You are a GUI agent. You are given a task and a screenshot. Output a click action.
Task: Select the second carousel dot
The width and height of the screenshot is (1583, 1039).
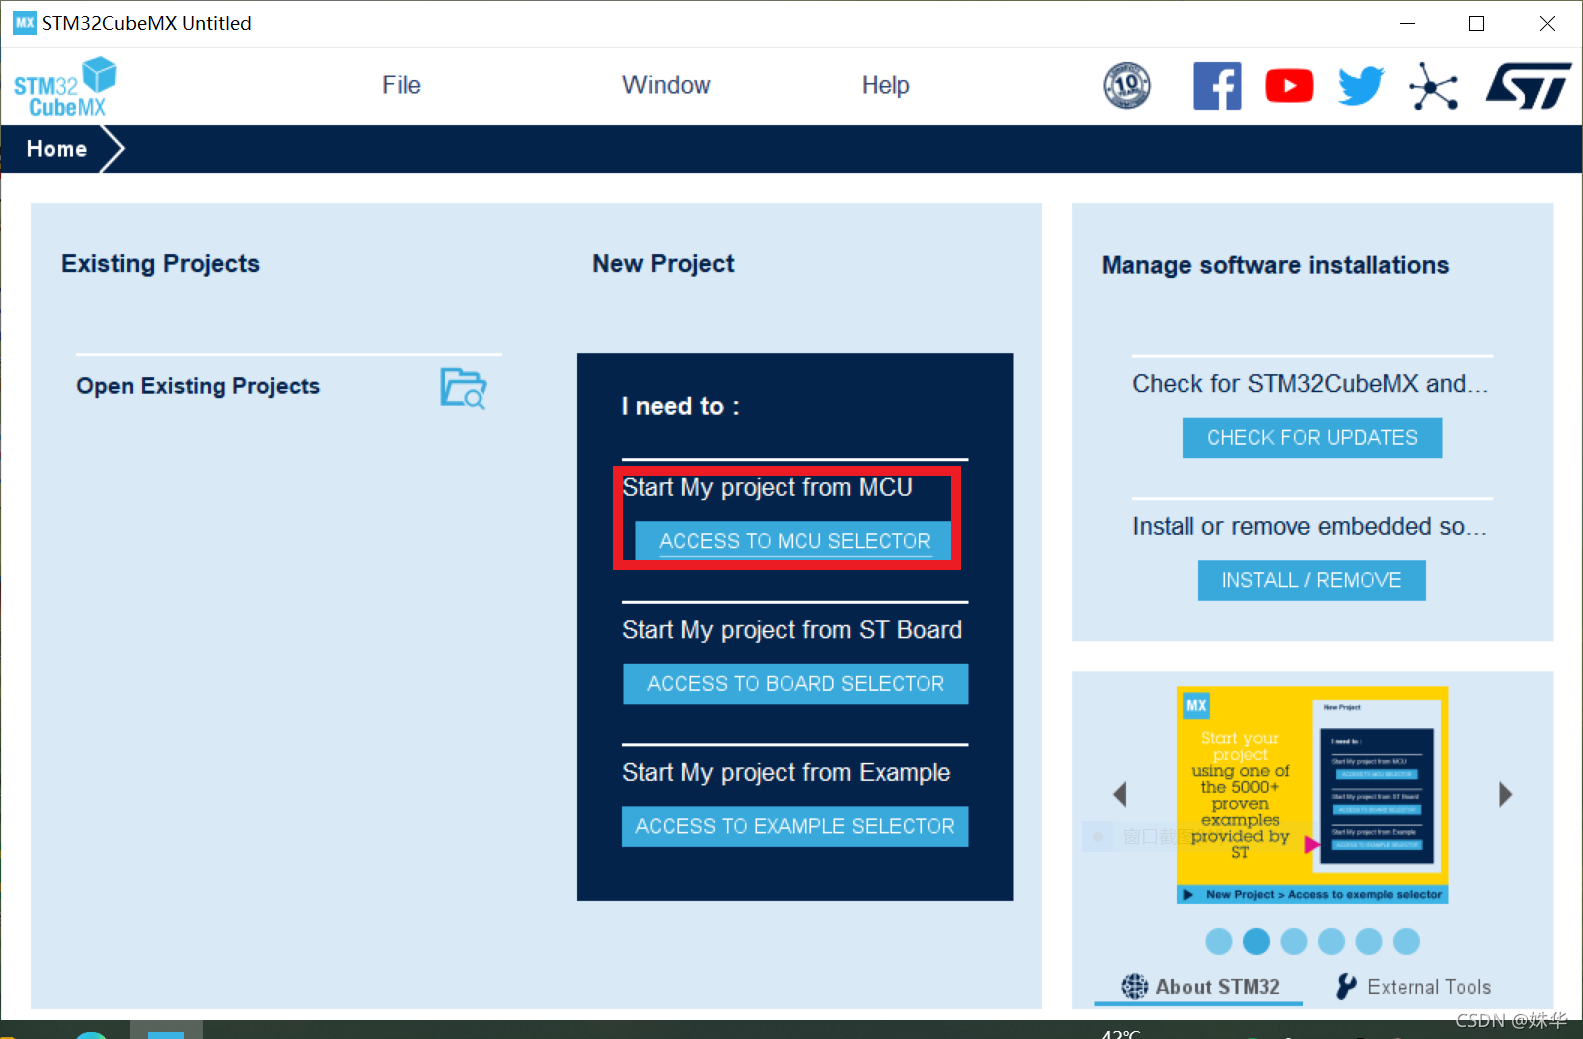coord(1256,941)
